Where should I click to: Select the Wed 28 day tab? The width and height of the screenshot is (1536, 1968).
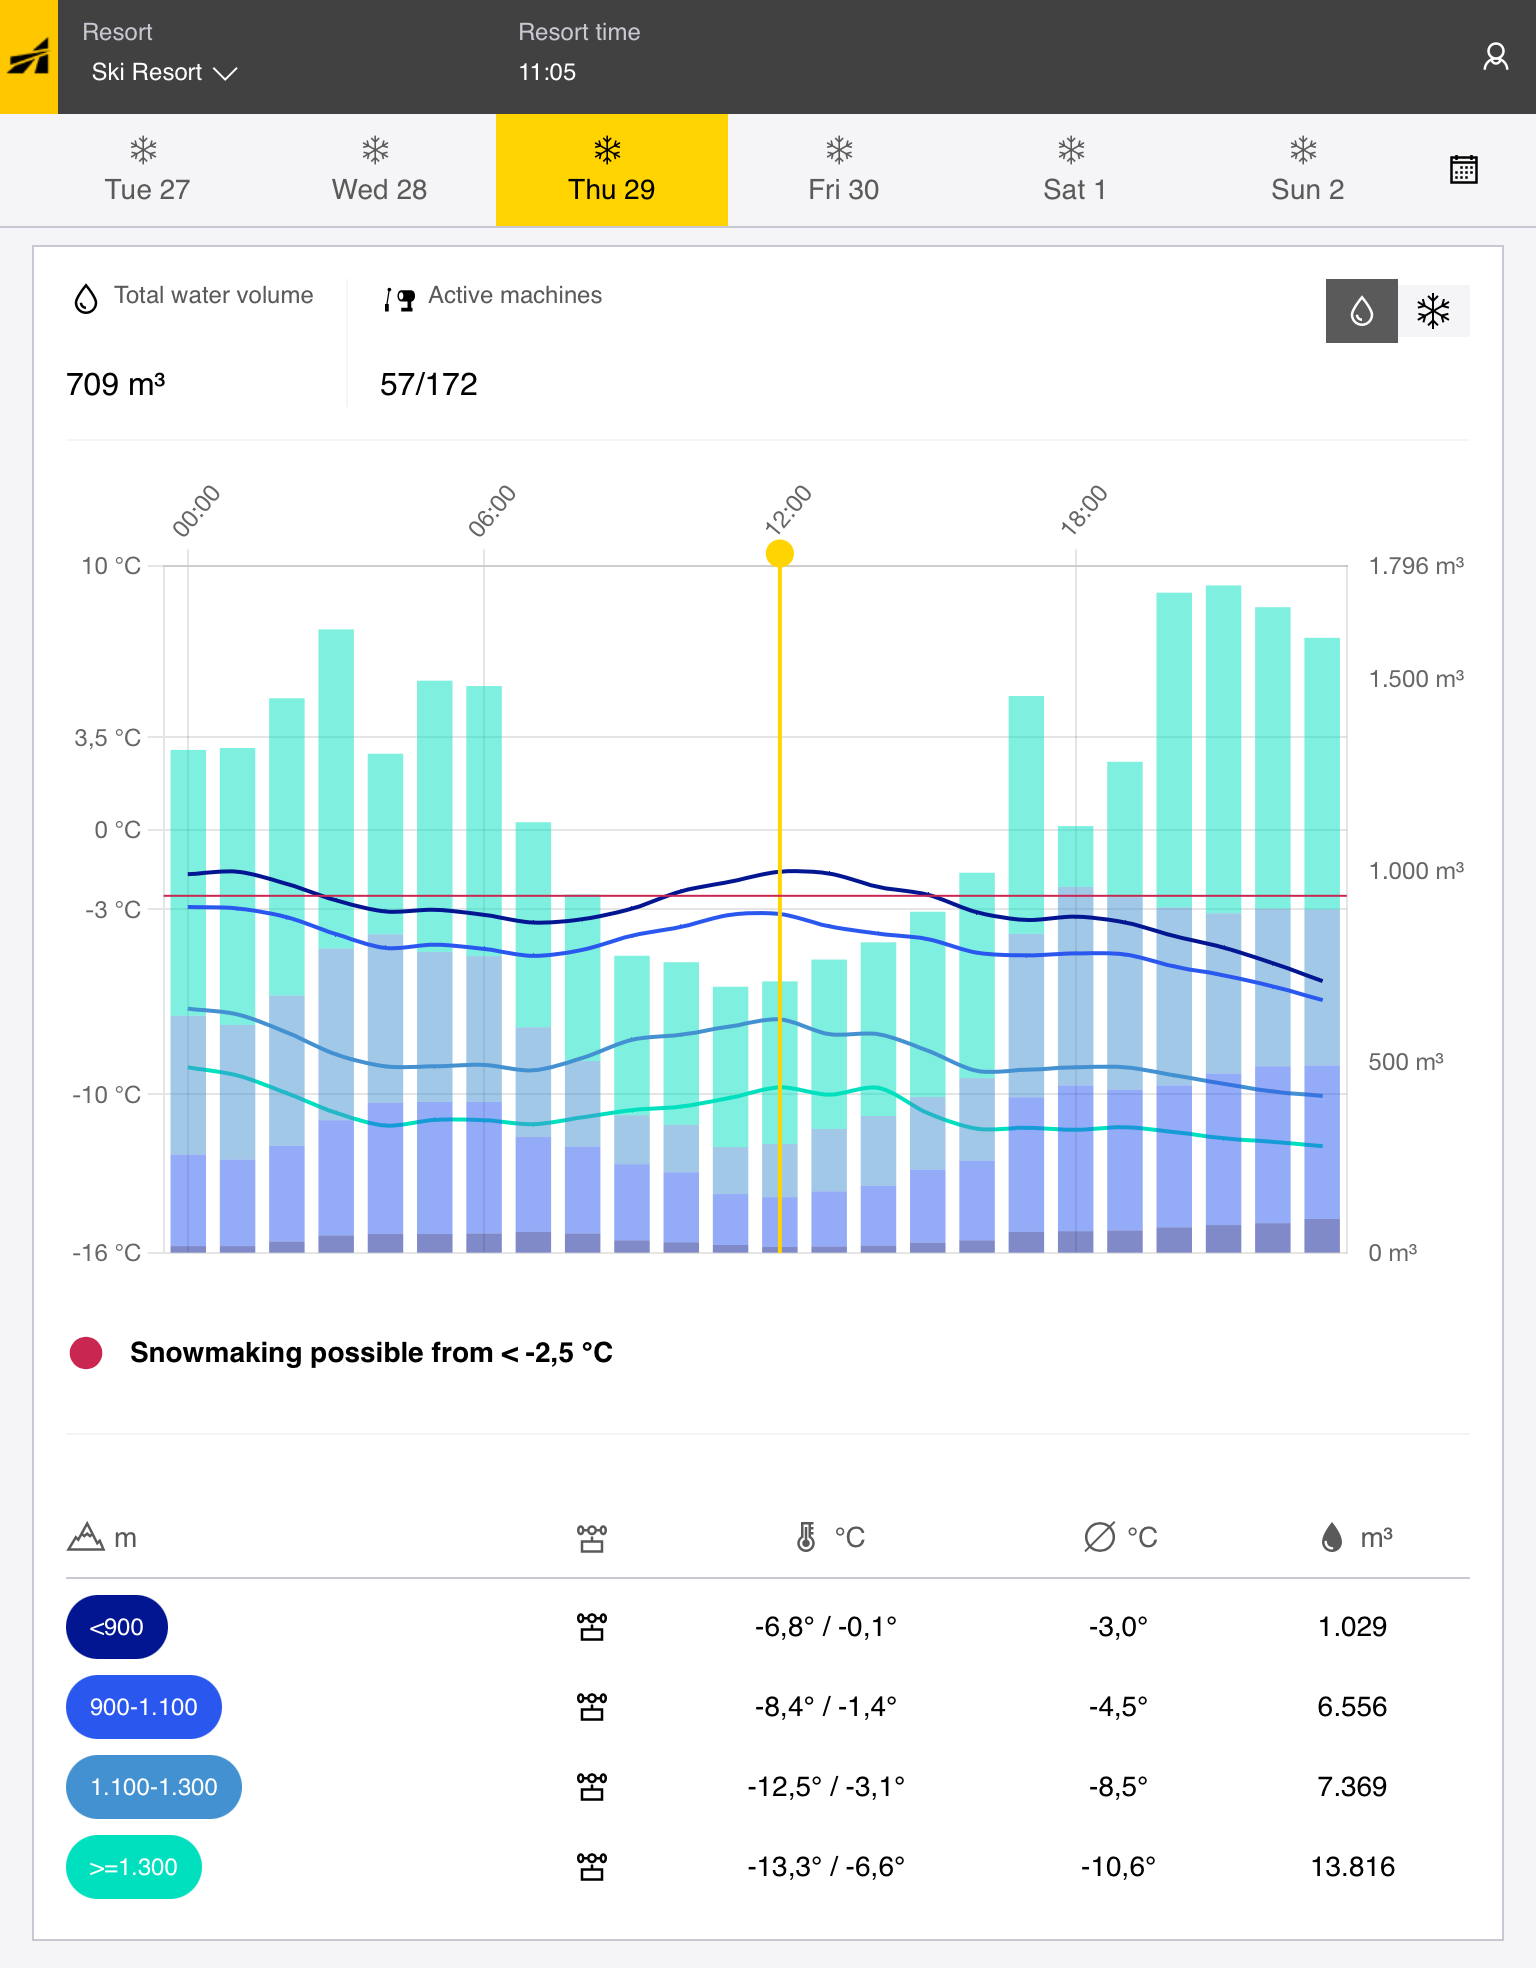[379, 170]
